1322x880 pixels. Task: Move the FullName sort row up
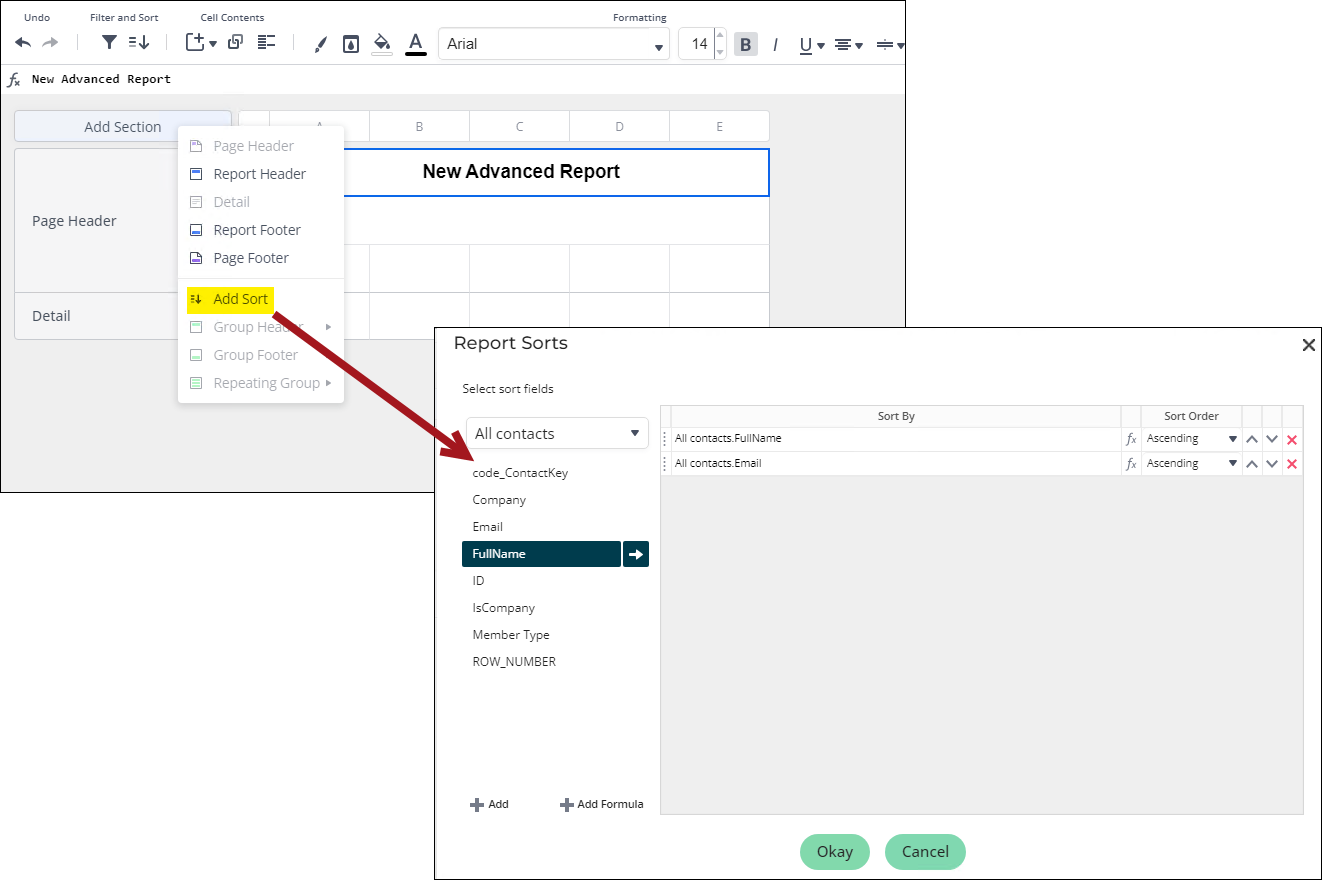pyautogui.click(x=1252, y=439)
